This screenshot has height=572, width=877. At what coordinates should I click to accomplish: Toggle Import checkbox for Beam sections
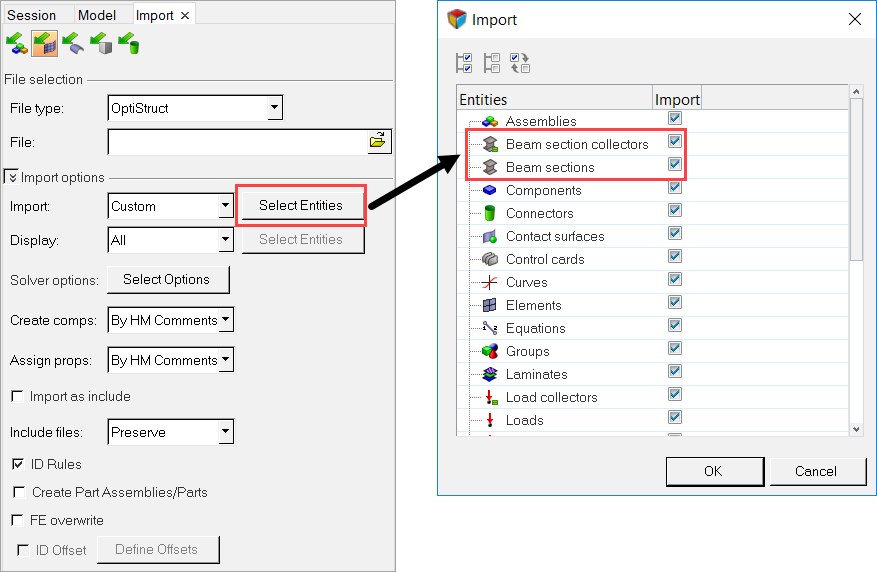[675, 164]
